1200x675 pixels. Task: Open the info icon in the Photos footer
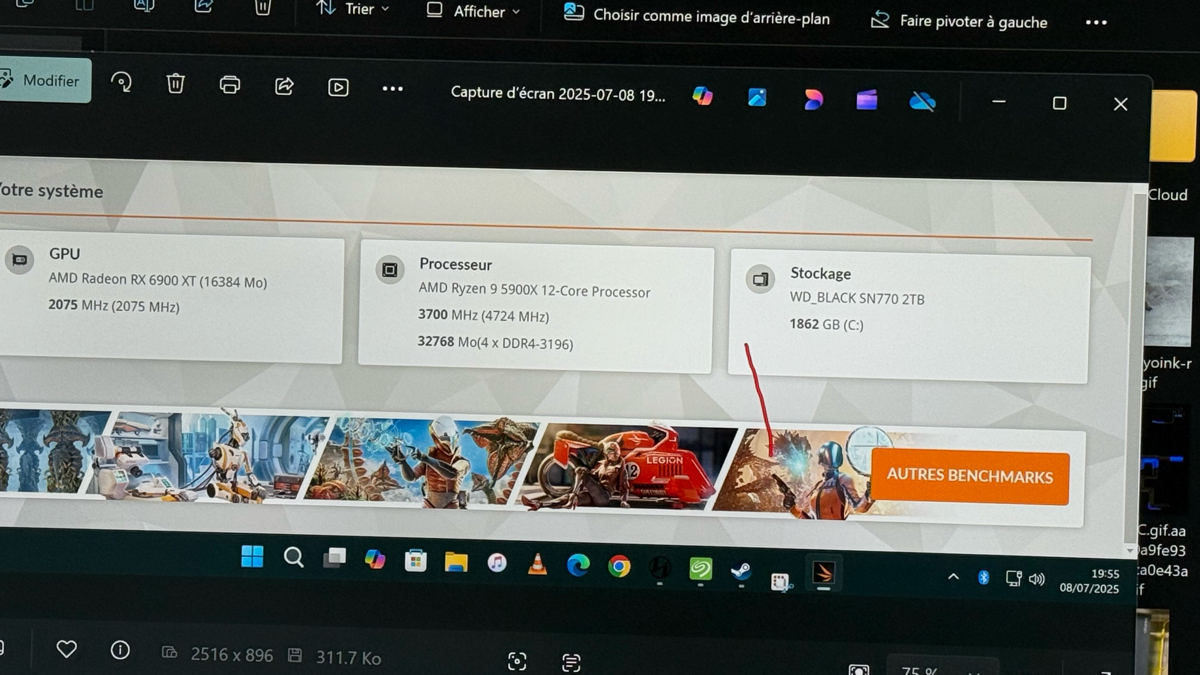(120, 650)
